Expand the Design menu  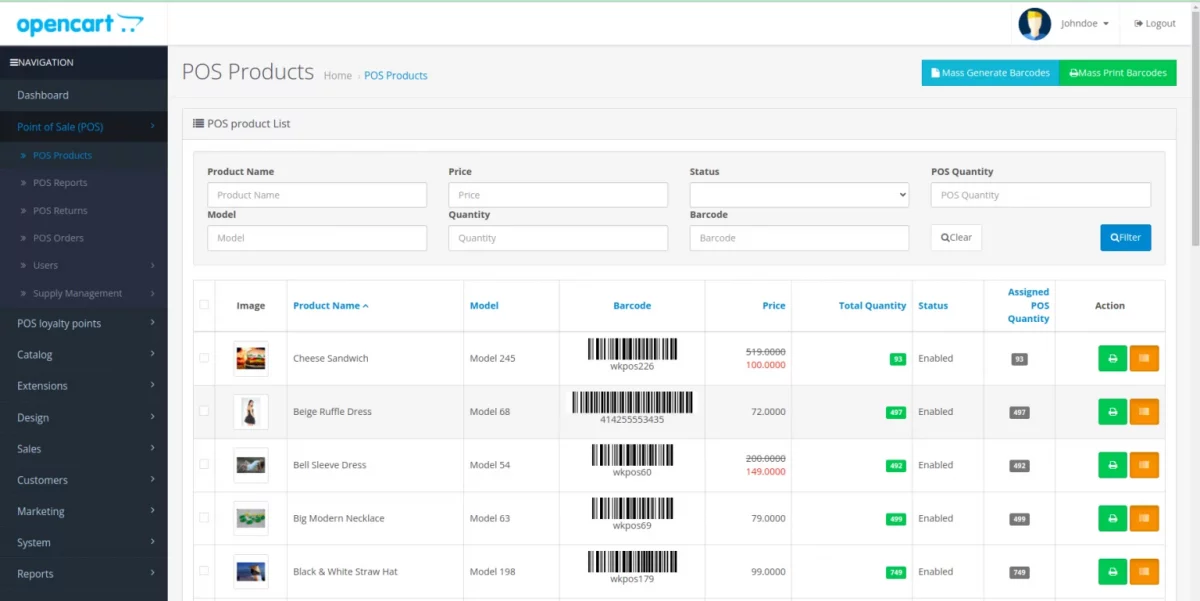coord(83,417)
